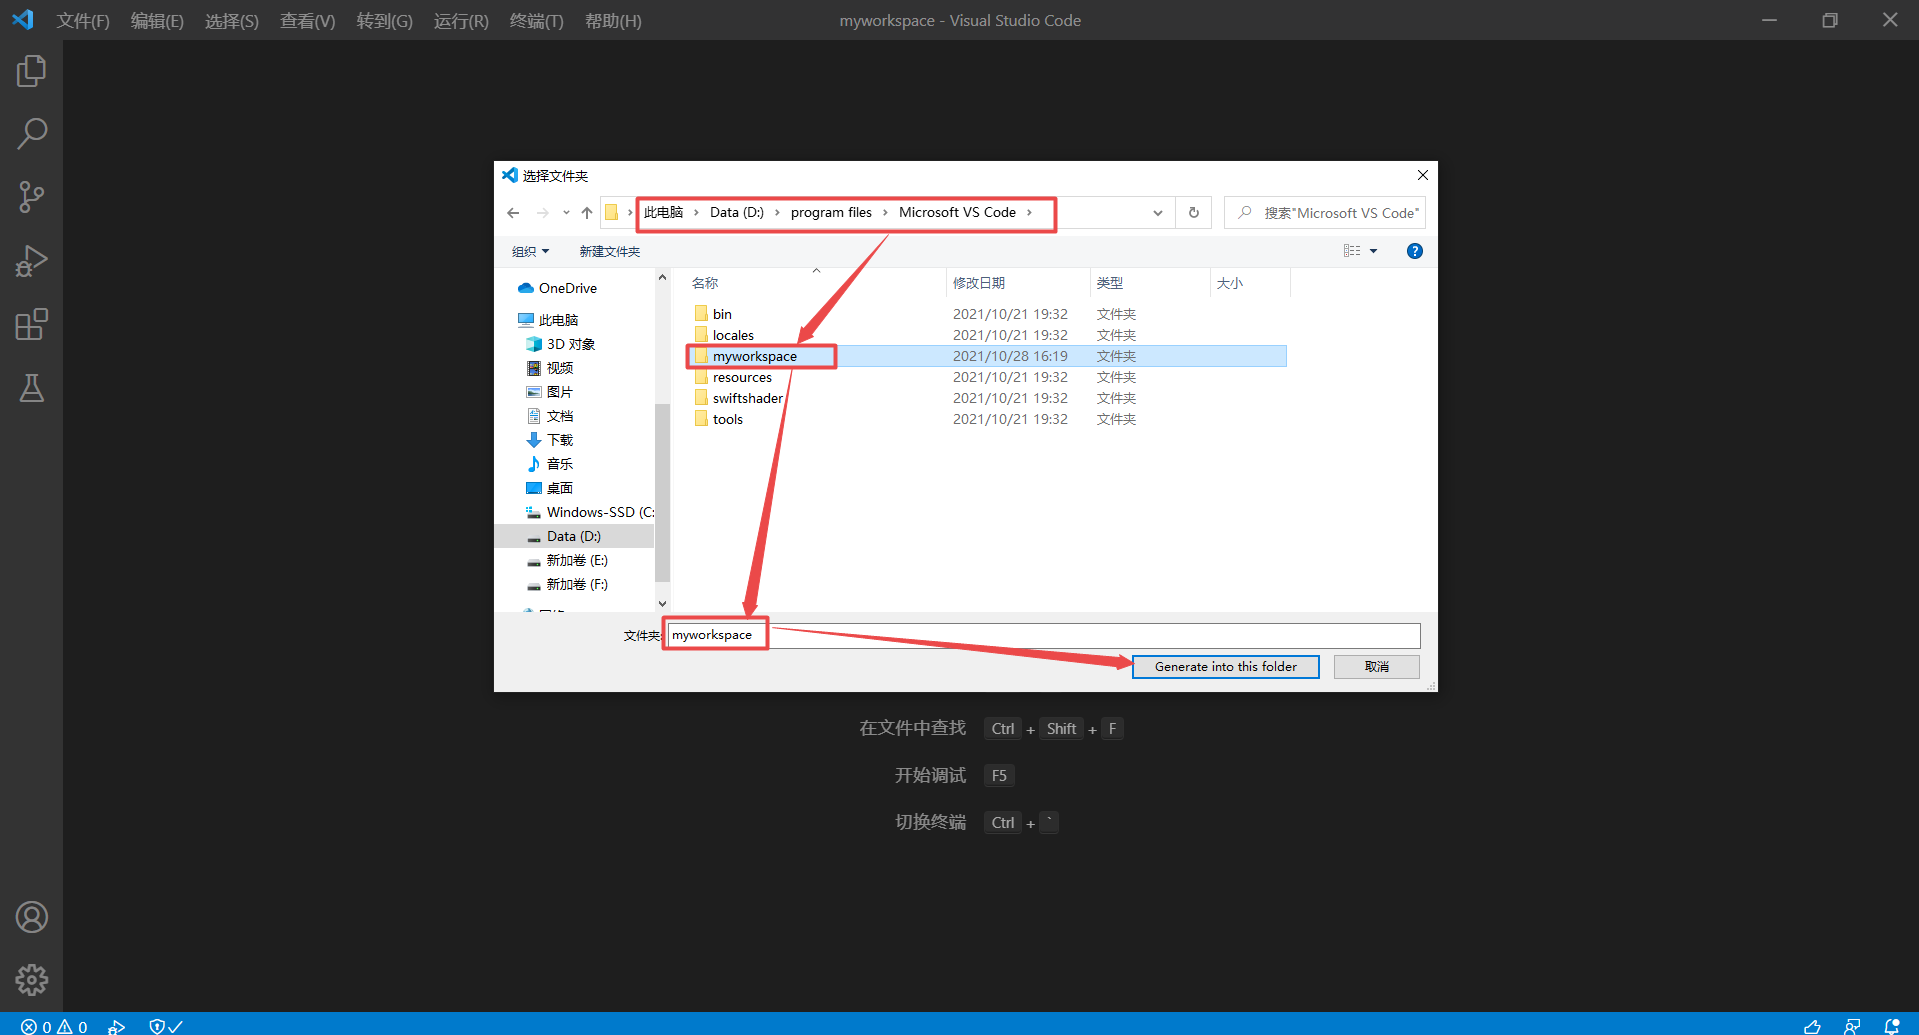This screenshot has width=1919, height=1035.
Task: Open the 终端(T) menu
Action: click(x=536, y=21)
